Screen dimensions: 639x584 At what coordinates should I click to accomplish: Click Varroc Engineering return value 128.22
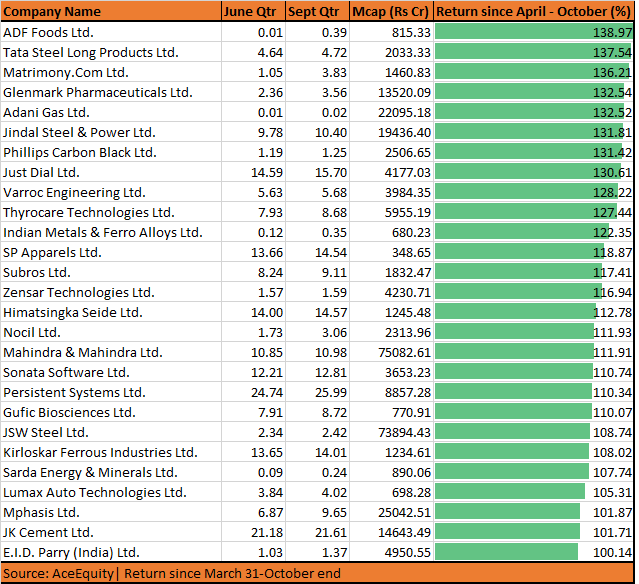click(612, 192)
